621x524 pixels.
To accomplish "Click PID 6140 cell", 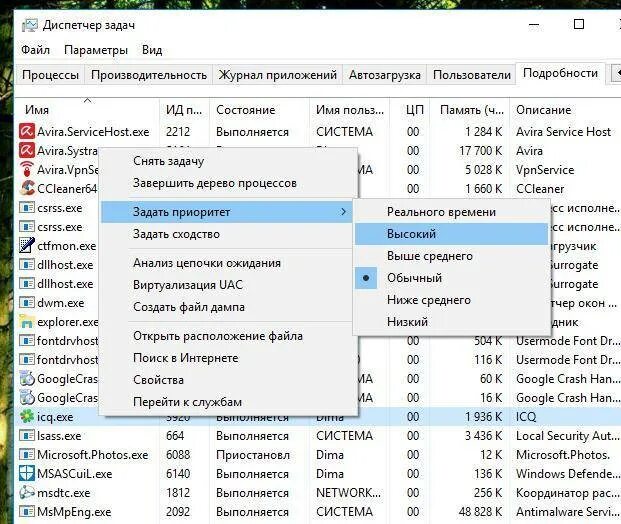I will [x=178, y=474].
